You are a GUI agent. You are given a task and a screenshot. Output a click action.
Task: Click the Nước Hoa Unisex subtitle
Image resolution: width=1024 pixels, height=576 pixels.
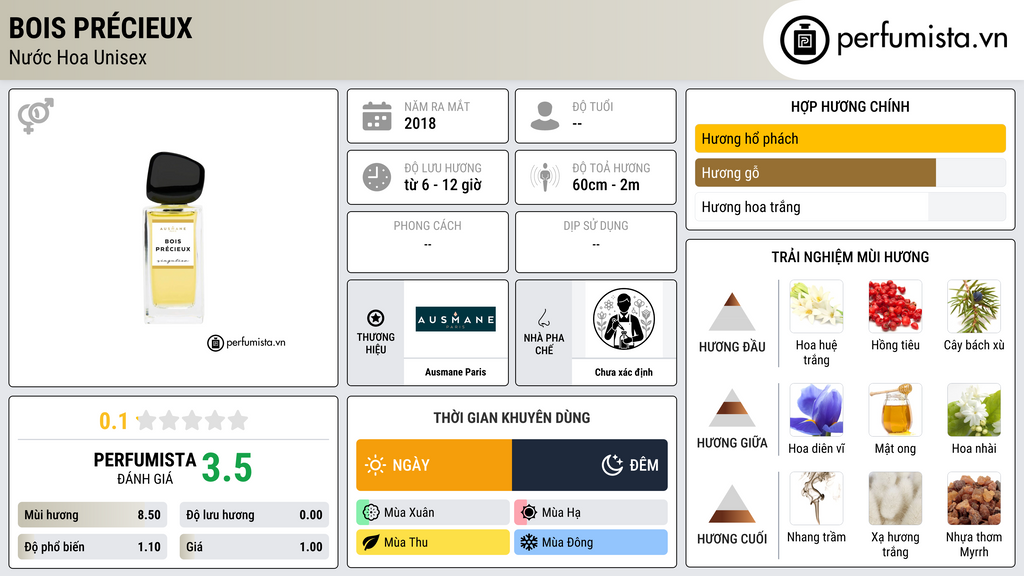[x=78, y=57]
